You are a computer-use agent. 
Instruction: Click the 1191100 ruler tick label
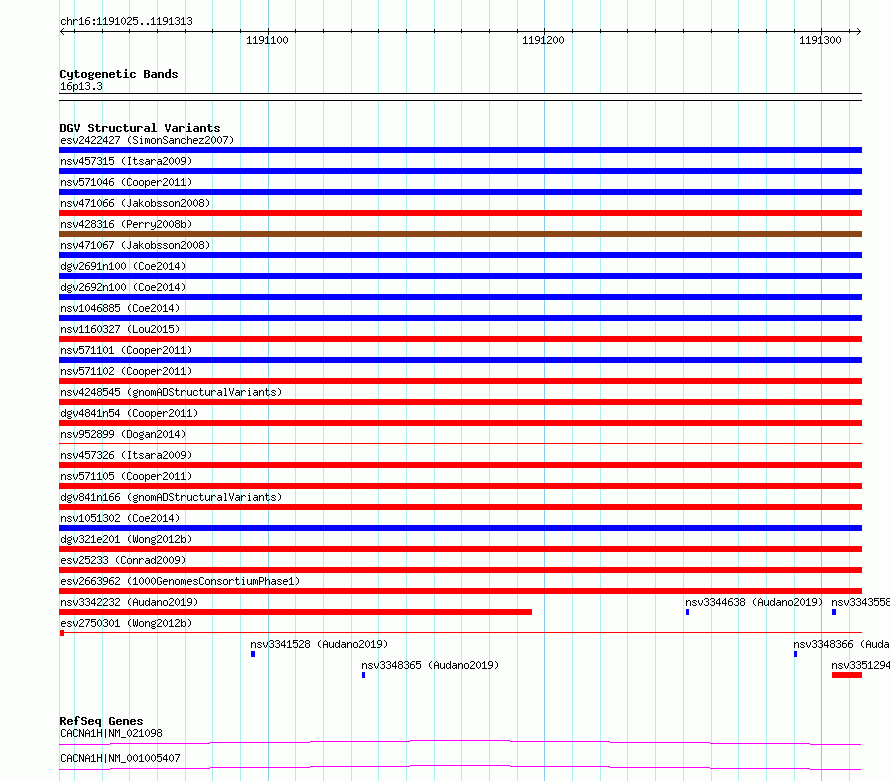[267, 40]
